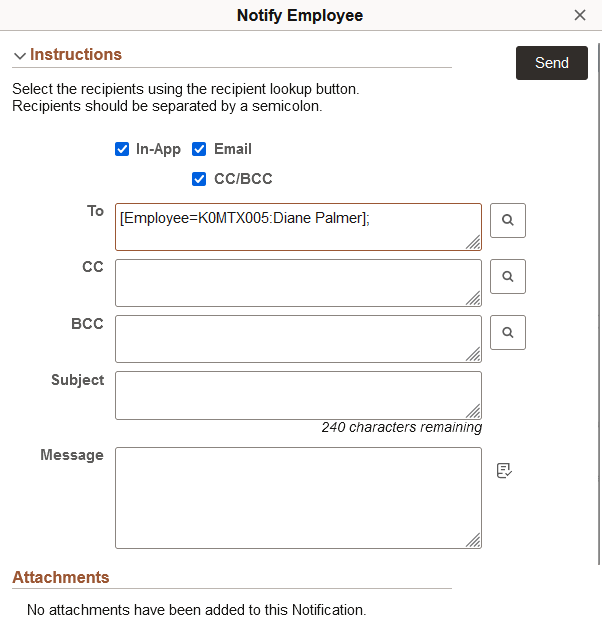Click the BCC box resize handle

tap(473, 354)
